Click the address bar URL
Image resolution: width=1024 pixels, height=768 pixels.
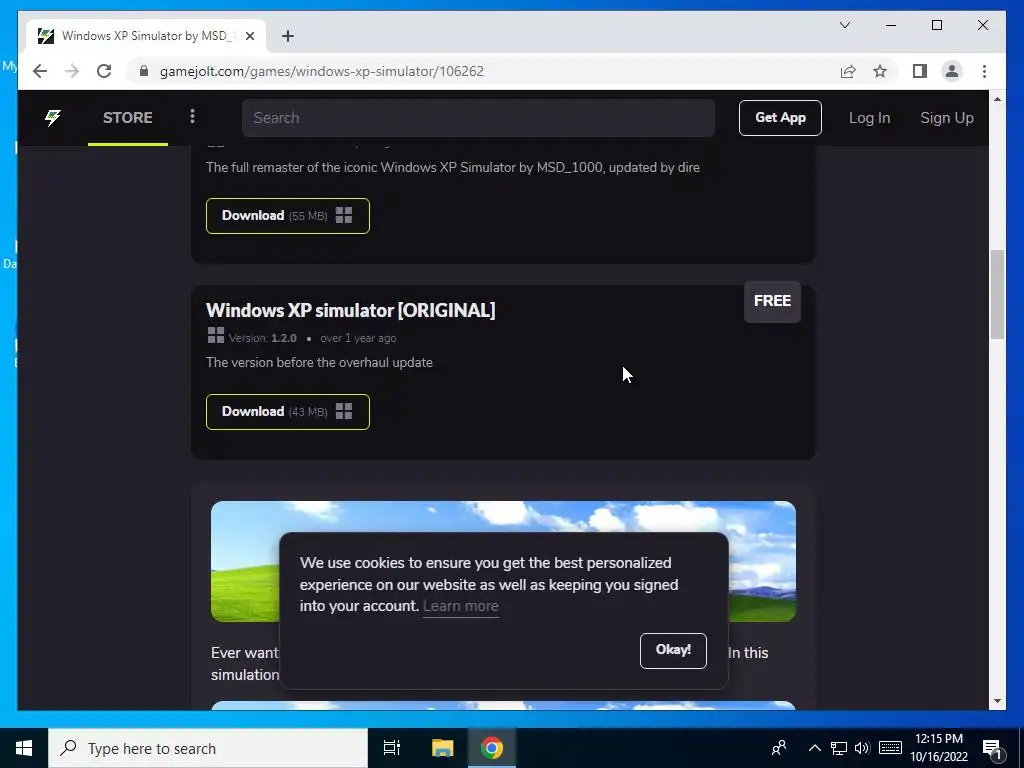(322, 71)
